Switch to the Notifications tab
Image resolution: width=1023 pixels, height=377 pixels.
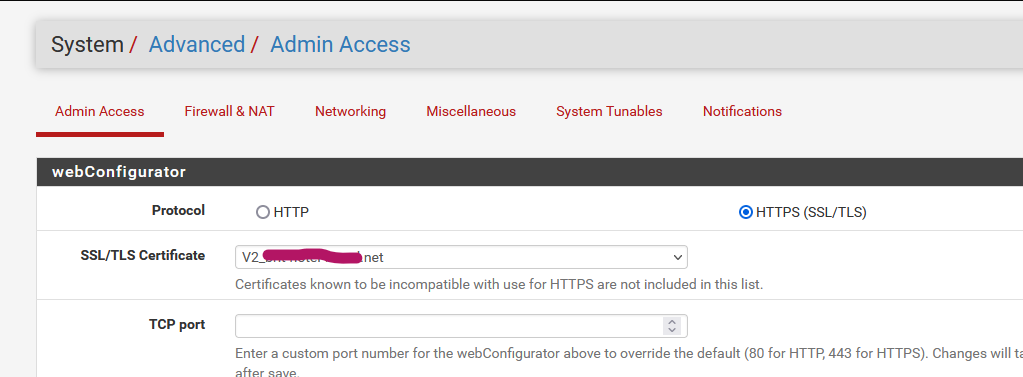[742, 112]
